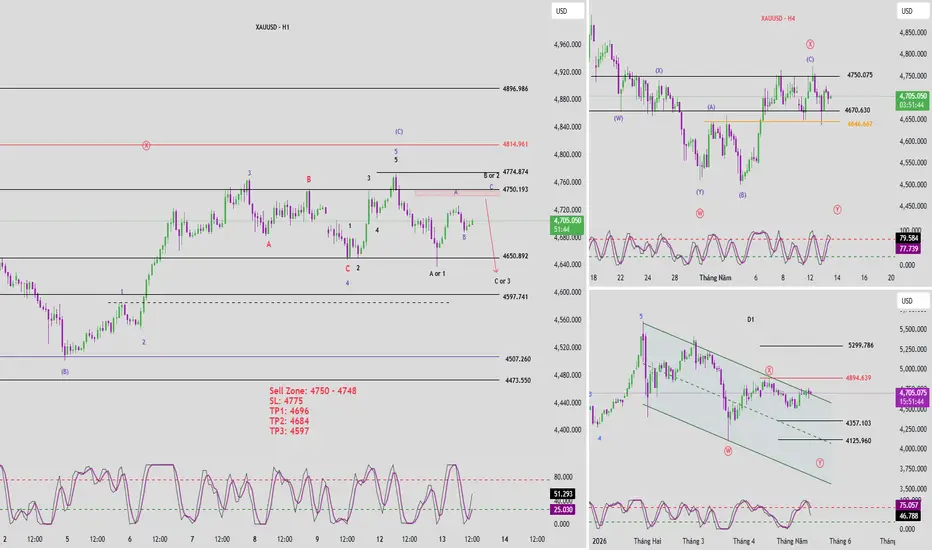The width and height of the screenshot is (932, 550).
Task: Click the TP1: 4696 text line
Action: [289, 411]
